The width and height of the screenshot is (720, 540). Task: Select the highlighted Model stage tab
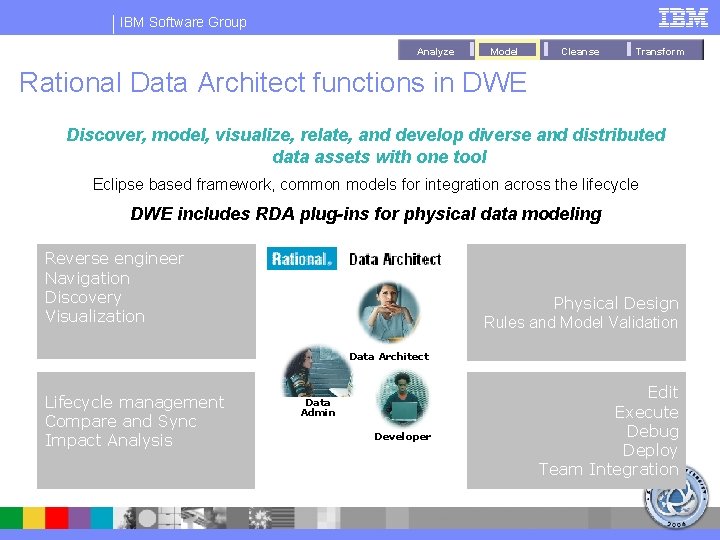pos(507,50)
